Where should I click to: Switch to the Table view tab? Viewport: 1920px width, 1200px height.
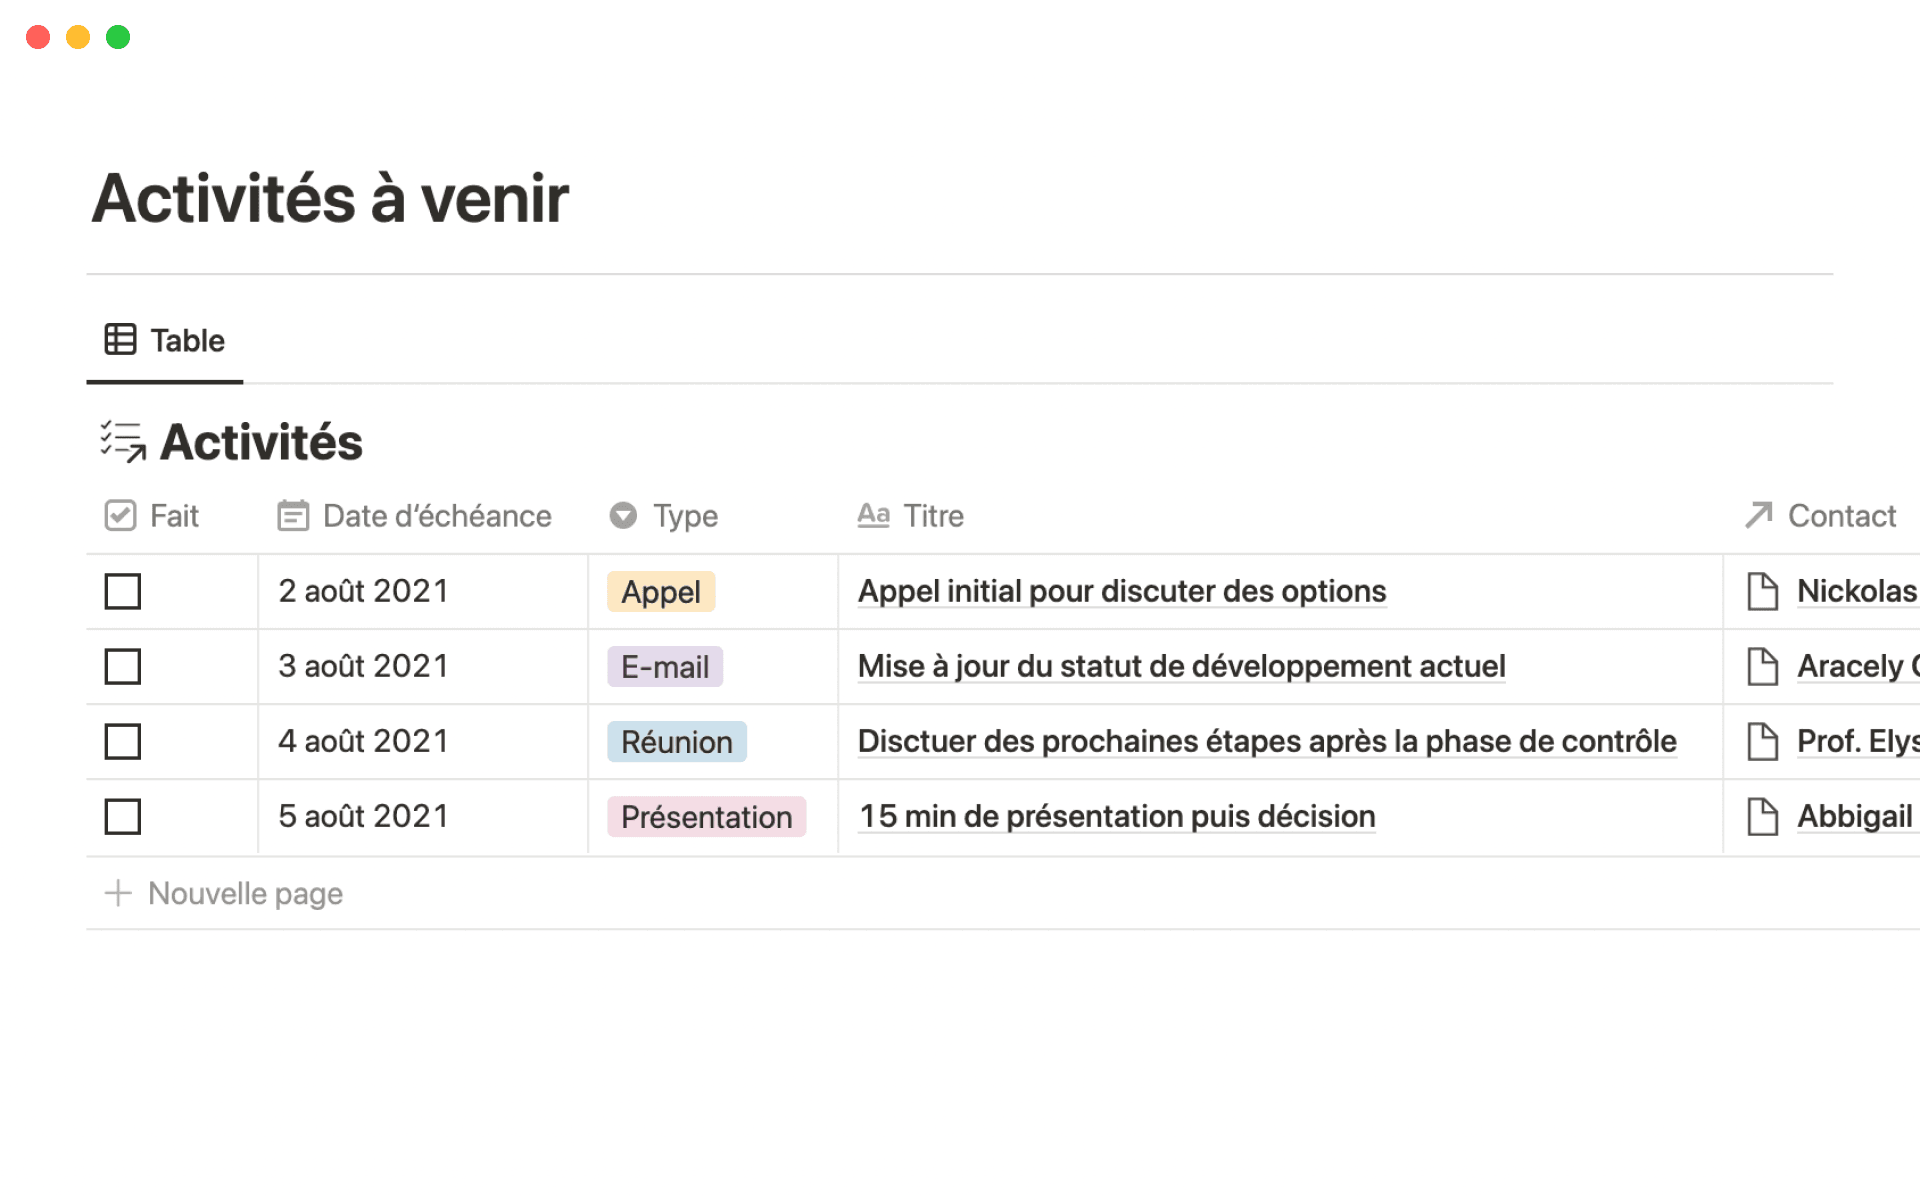click(x=165, y=341)
